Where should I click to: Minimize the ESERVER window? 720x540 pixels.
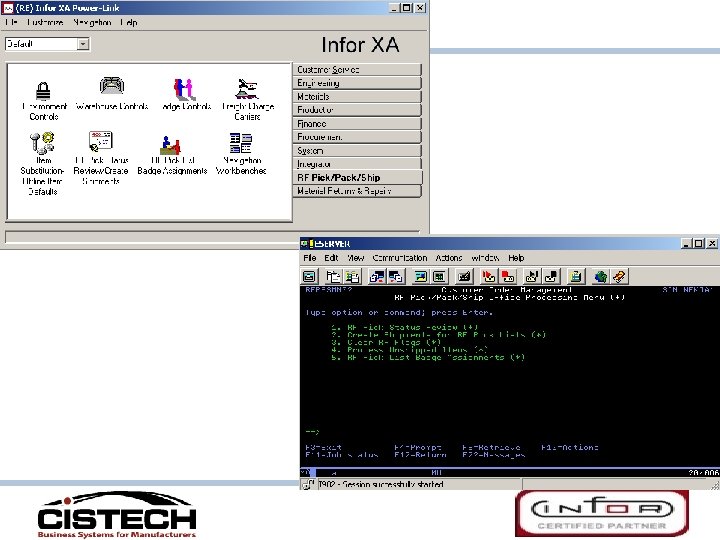[x=686, y=243]
